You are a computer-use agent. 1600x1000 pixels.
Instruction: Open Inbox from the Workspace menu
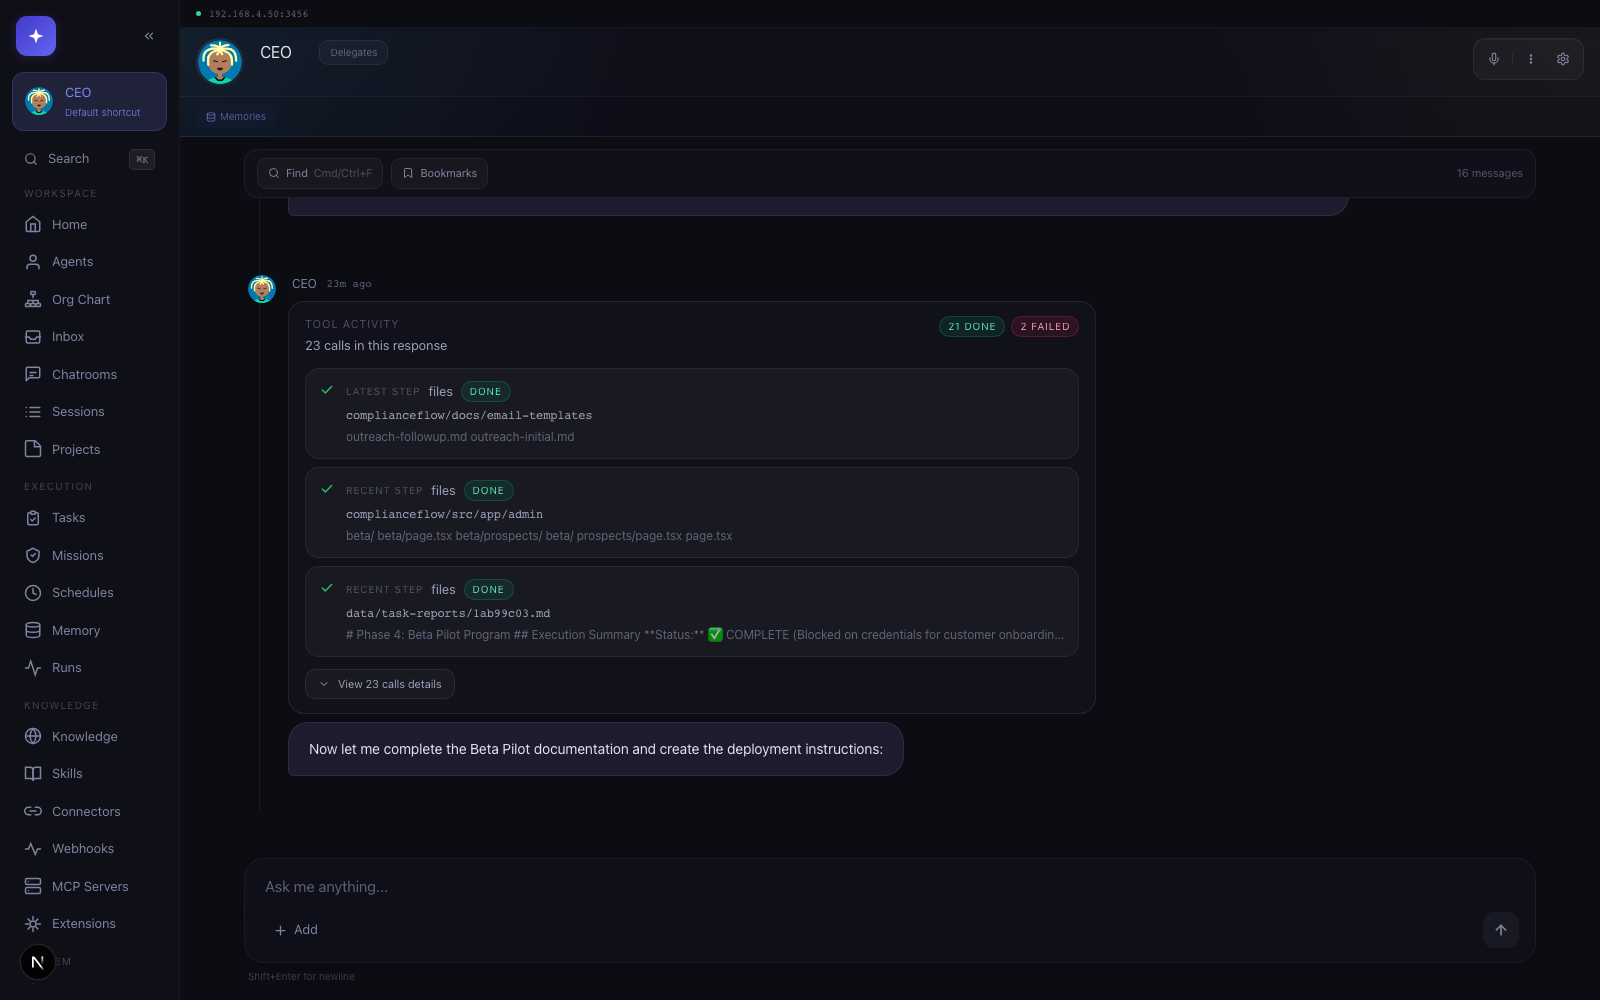point(67,336)
